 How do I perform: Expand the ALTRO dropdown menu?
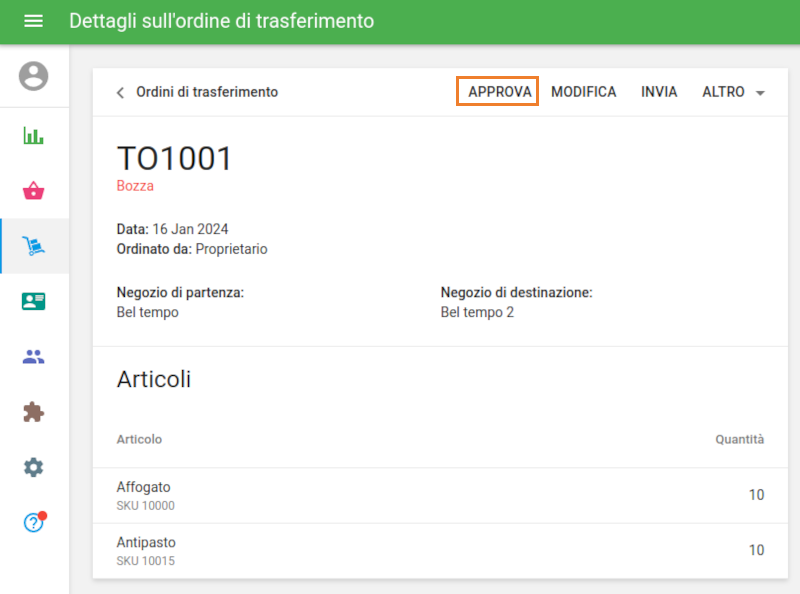[x=733, y=91]
